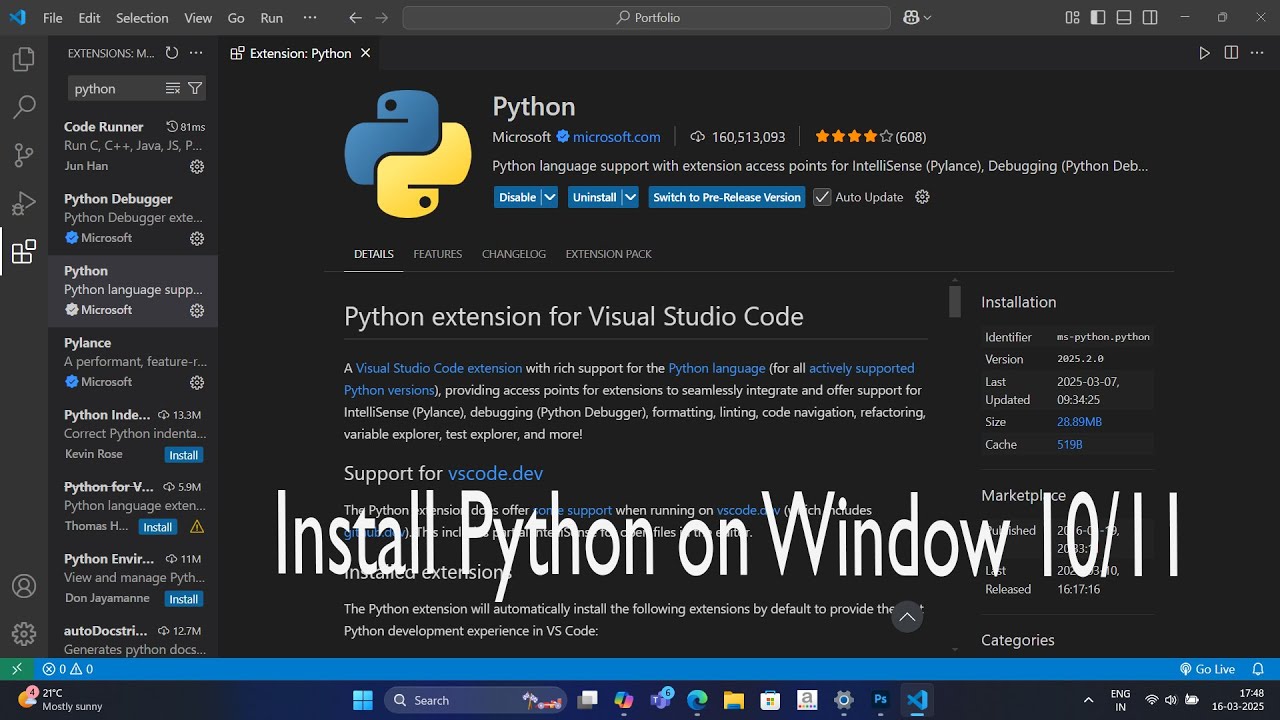Show errors and warnings in status bar
The image size is (1280, 720).
[68, 669]
